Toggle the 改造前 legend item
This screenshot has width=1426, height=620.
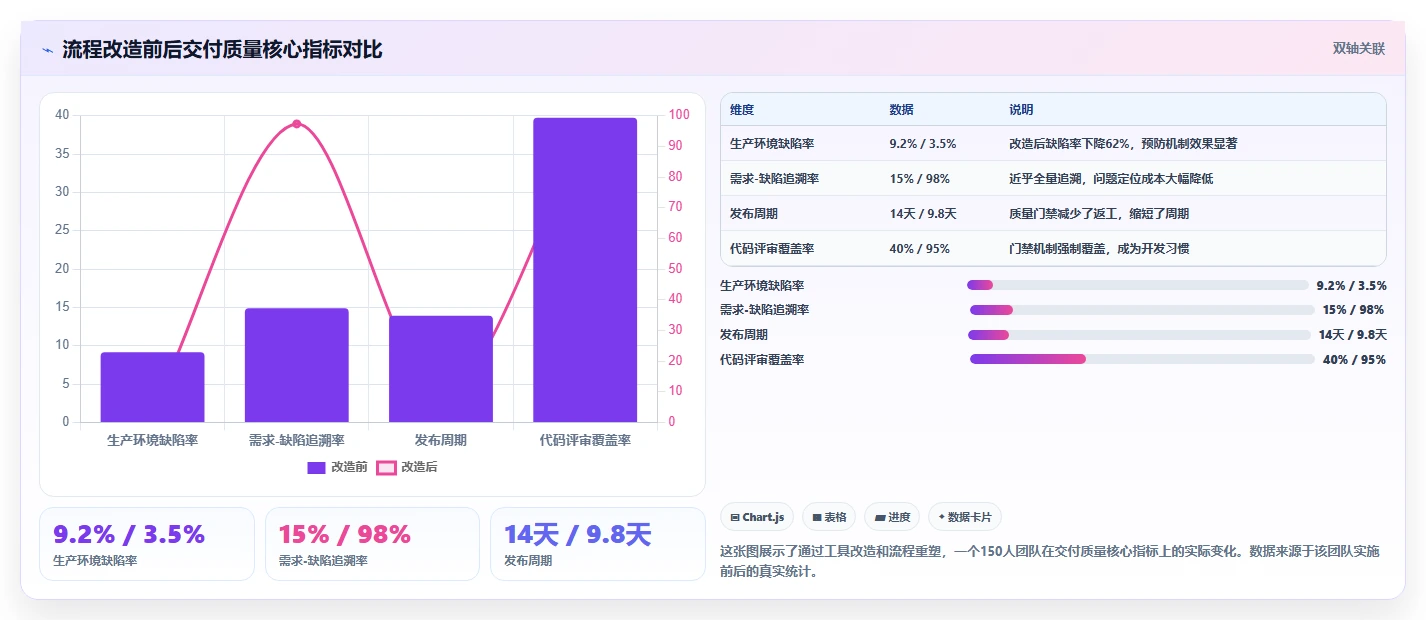click(337, 467)
